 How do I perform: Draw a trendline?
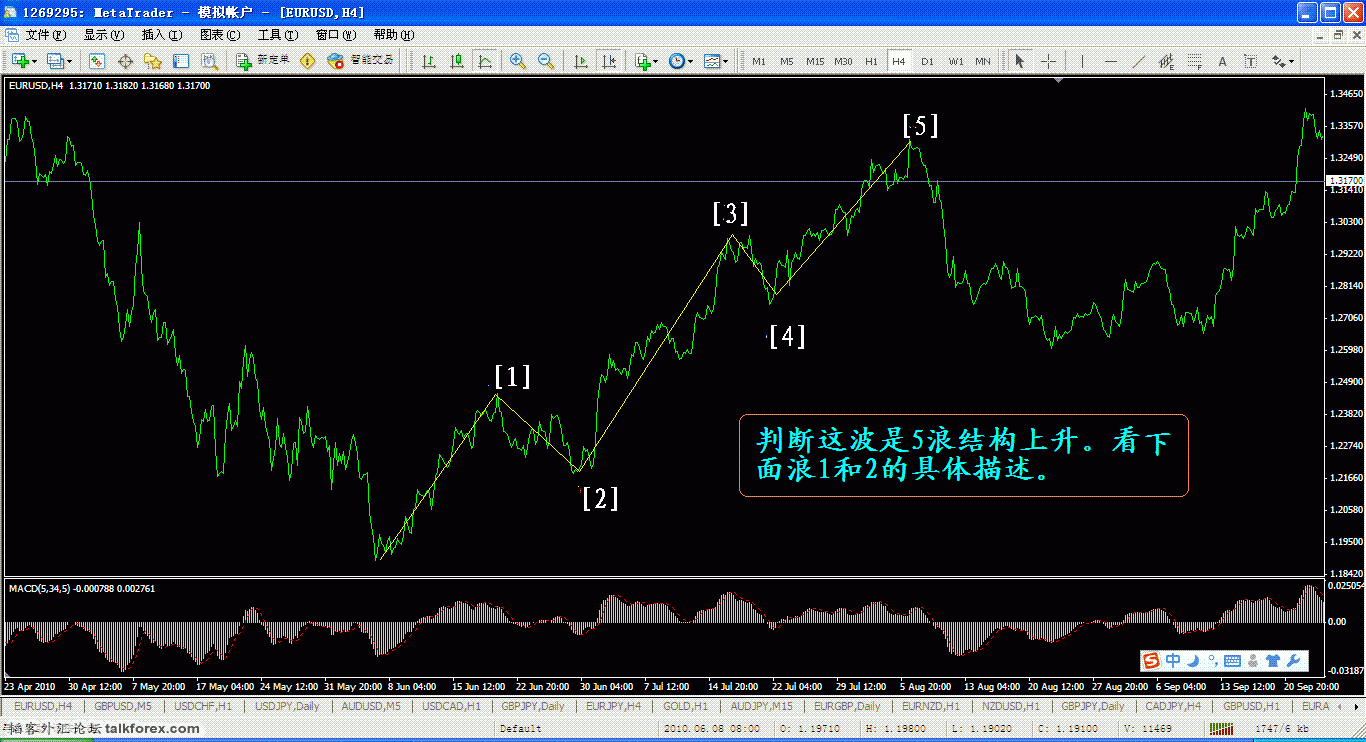click(x=1138, y=61)
